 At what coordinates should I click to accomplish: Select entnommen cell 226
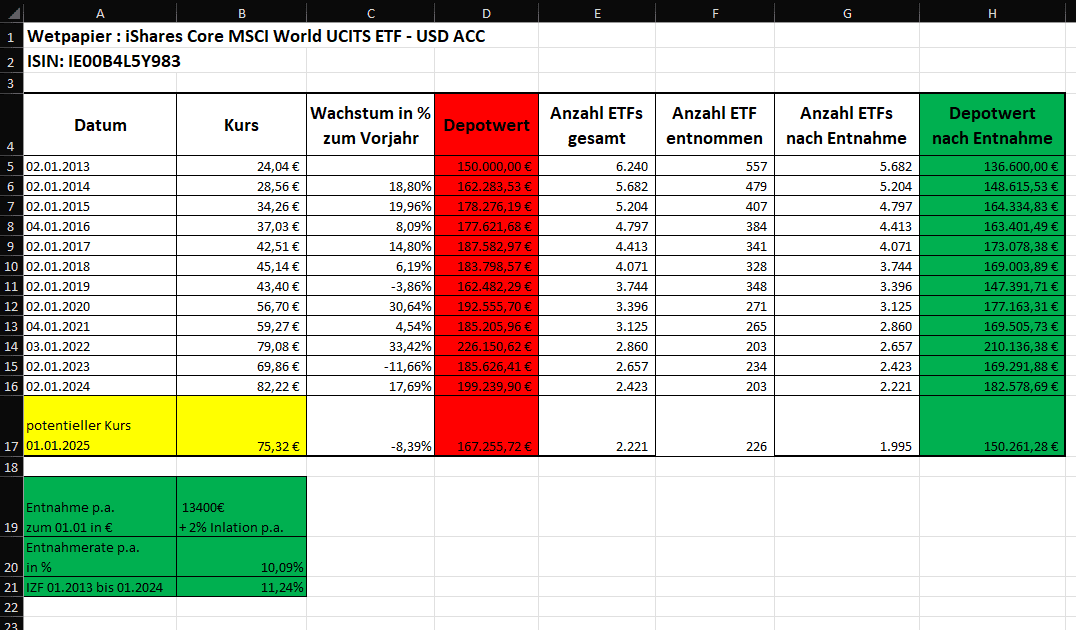point(715,425)
